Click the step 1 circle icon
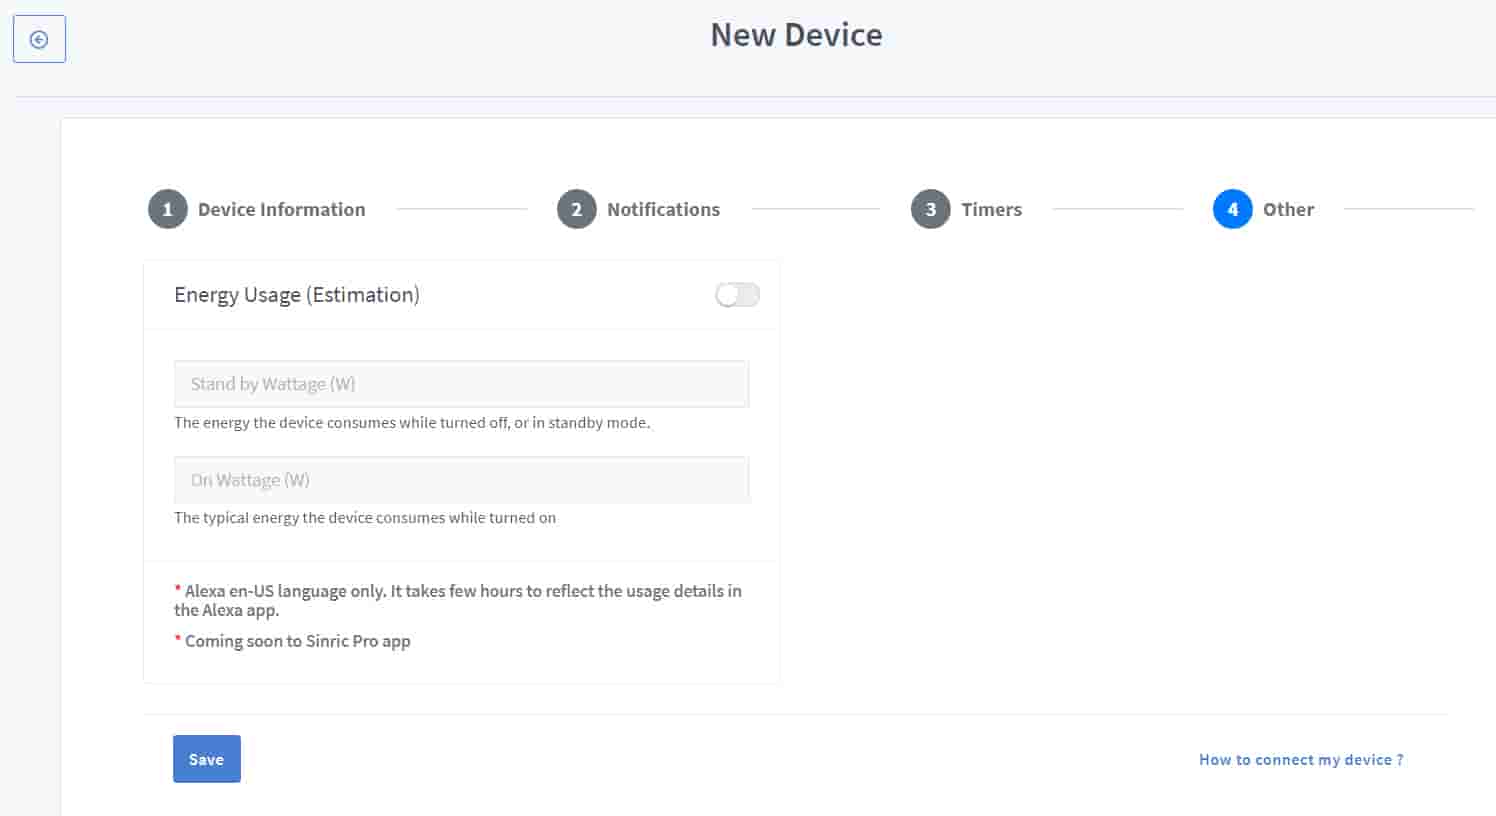Viewport: 1496px width, 816px height. point(167,209)
